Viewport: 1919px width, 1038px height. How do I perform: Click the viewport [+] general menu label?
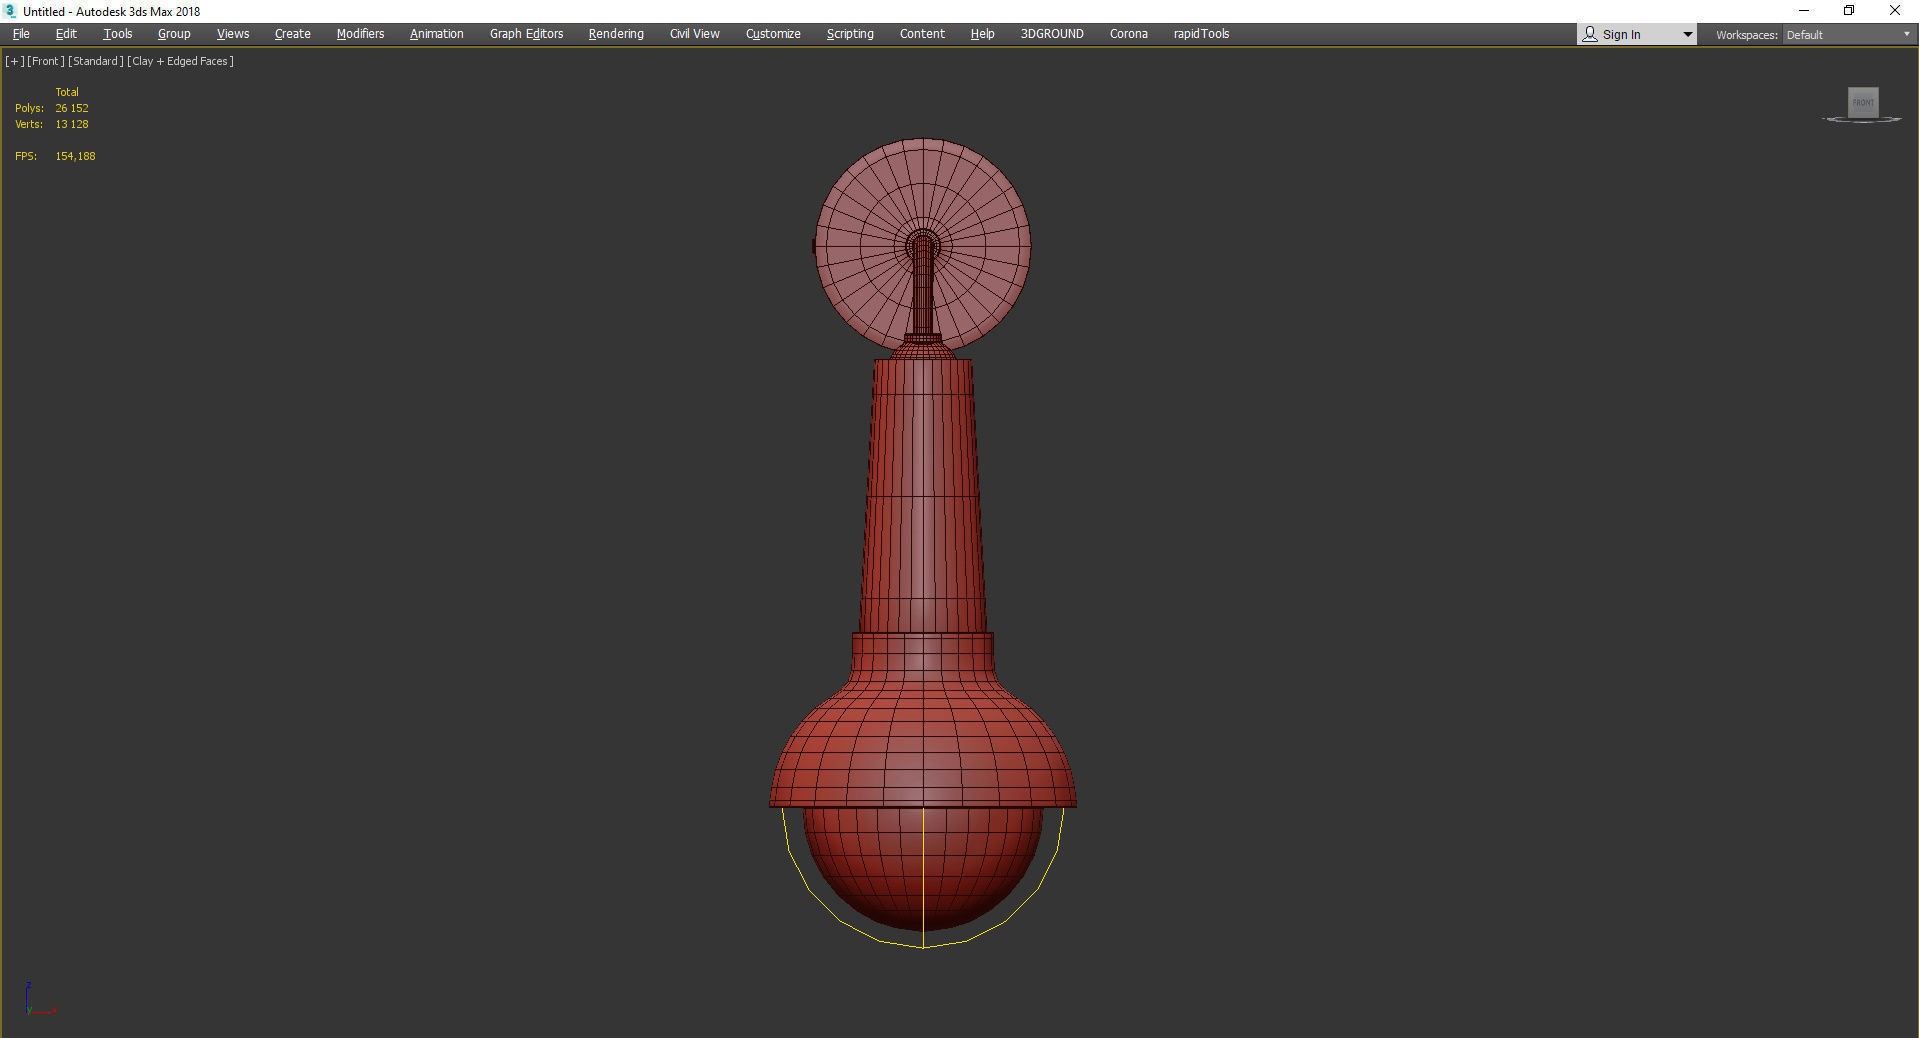point(15,61)
